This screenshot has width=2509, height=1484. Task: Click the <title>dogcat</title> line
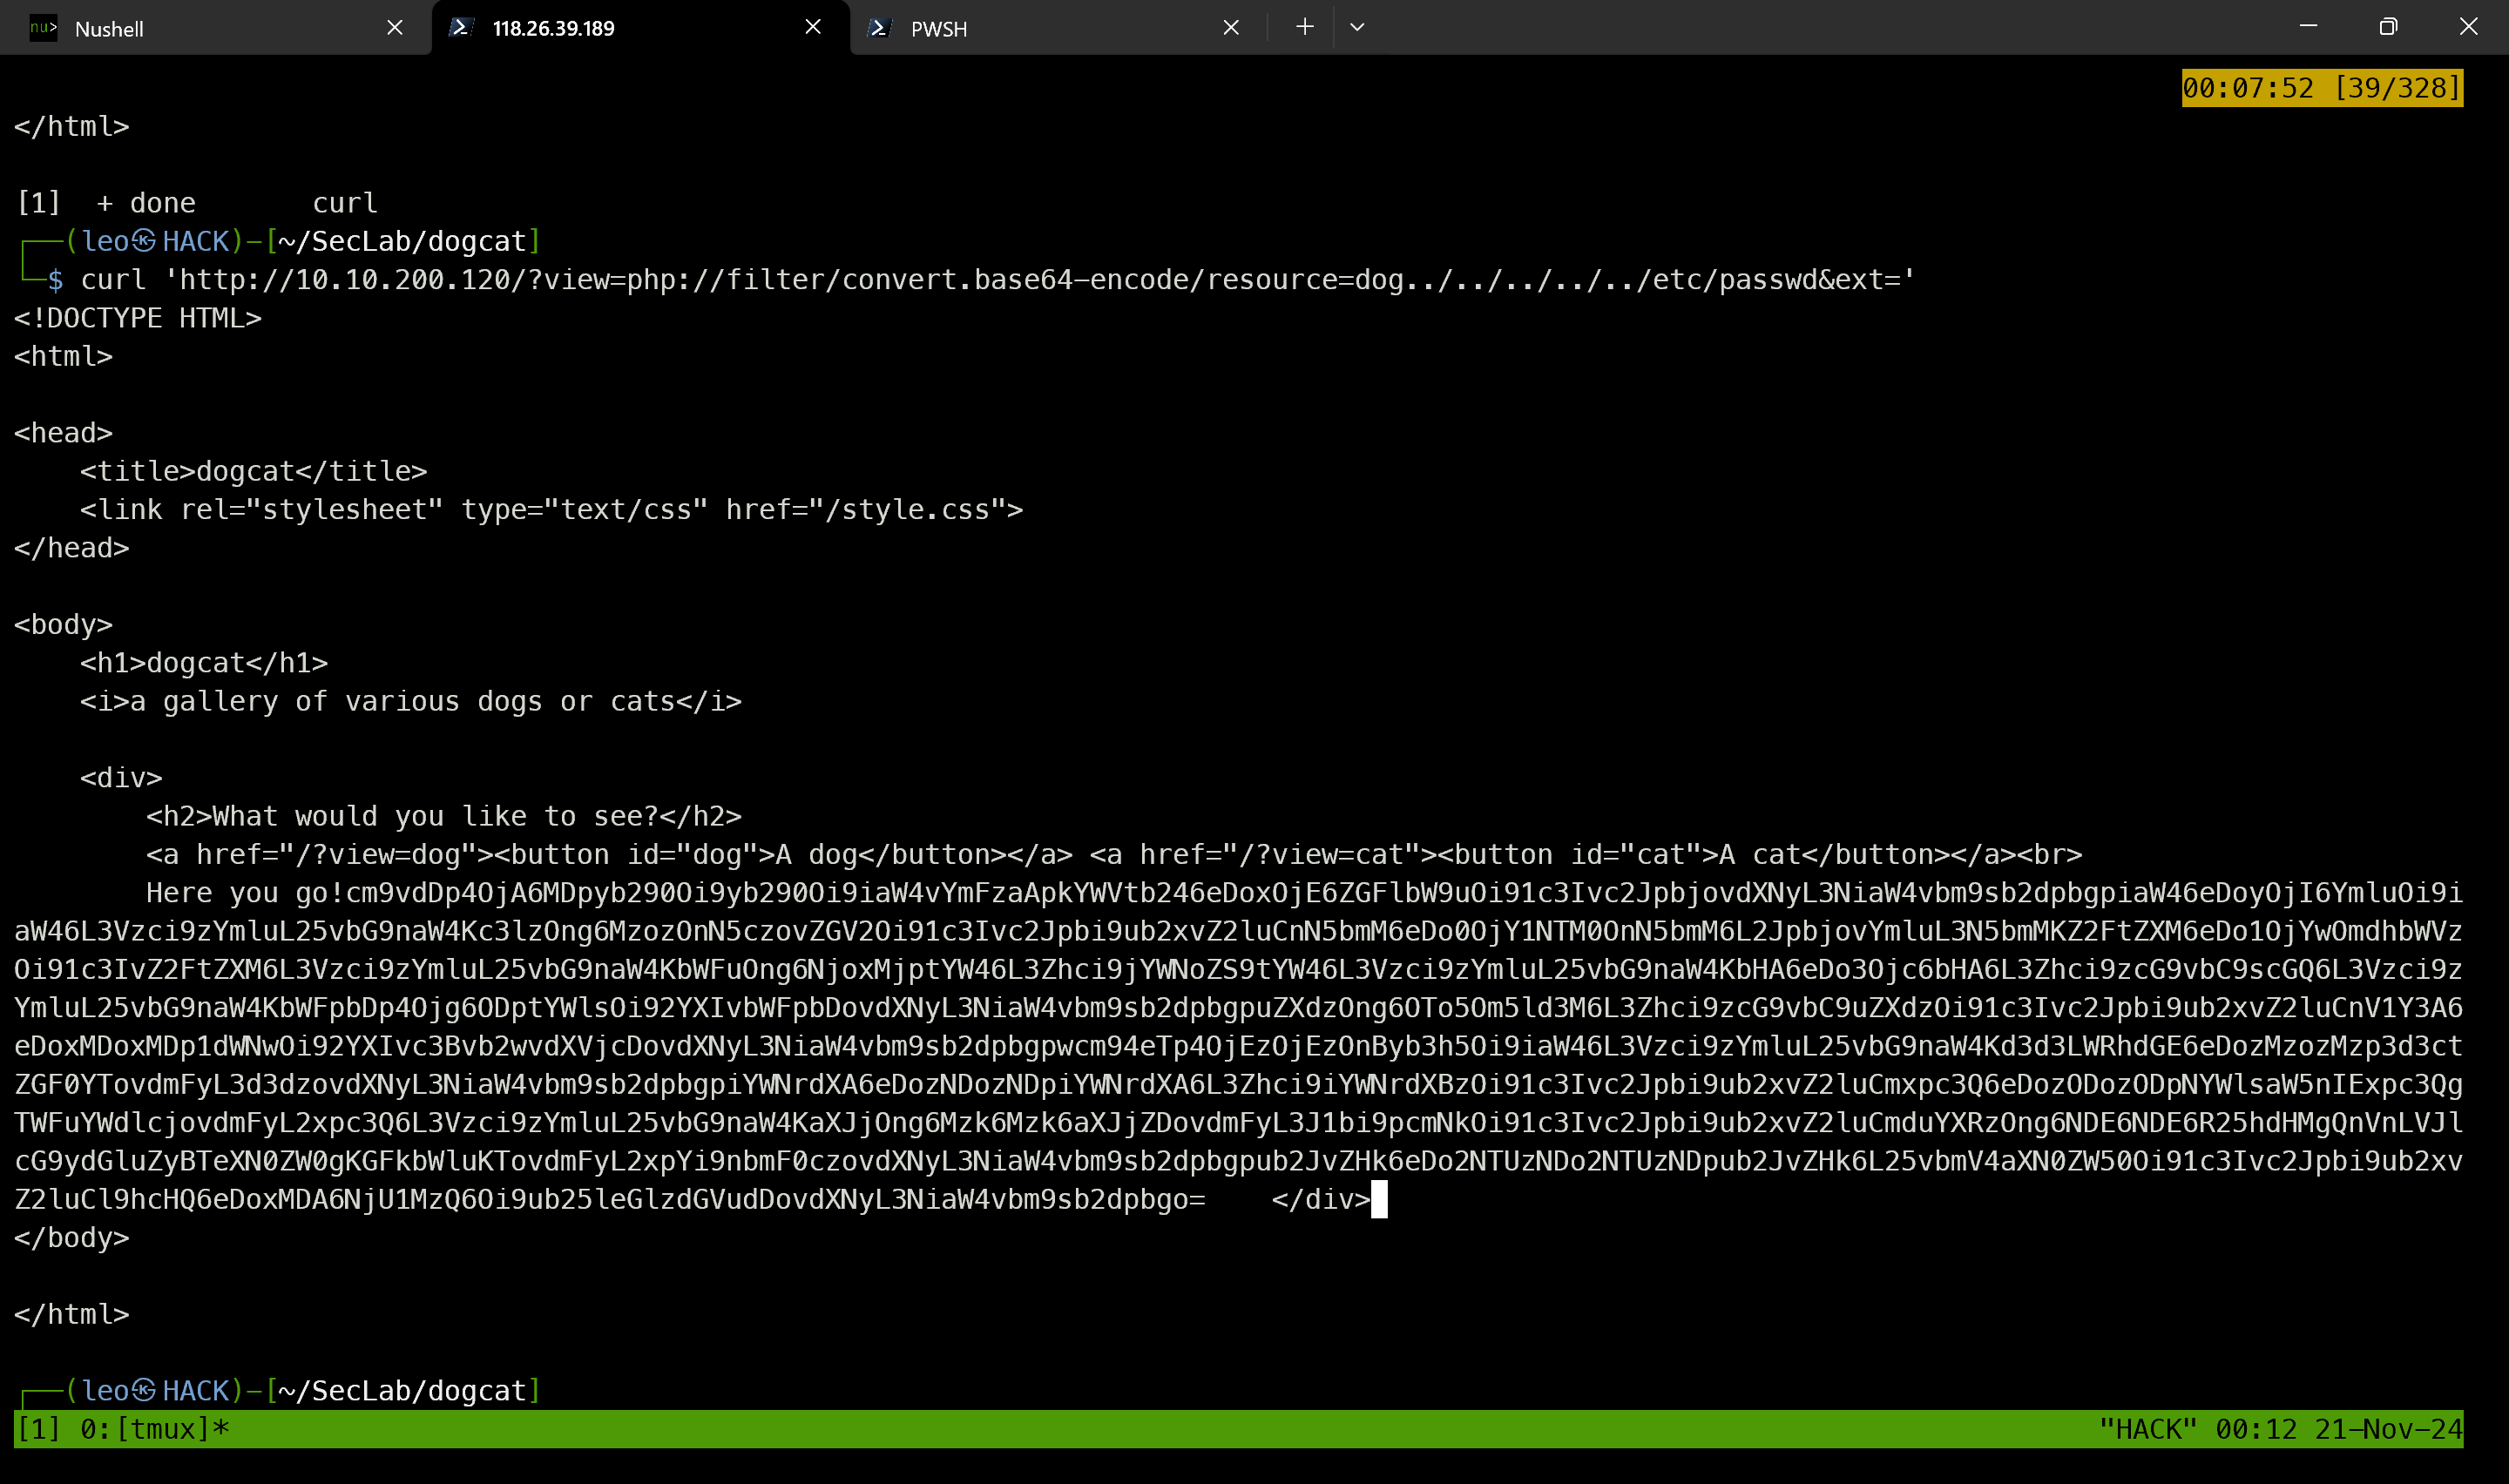coord(253,471)
